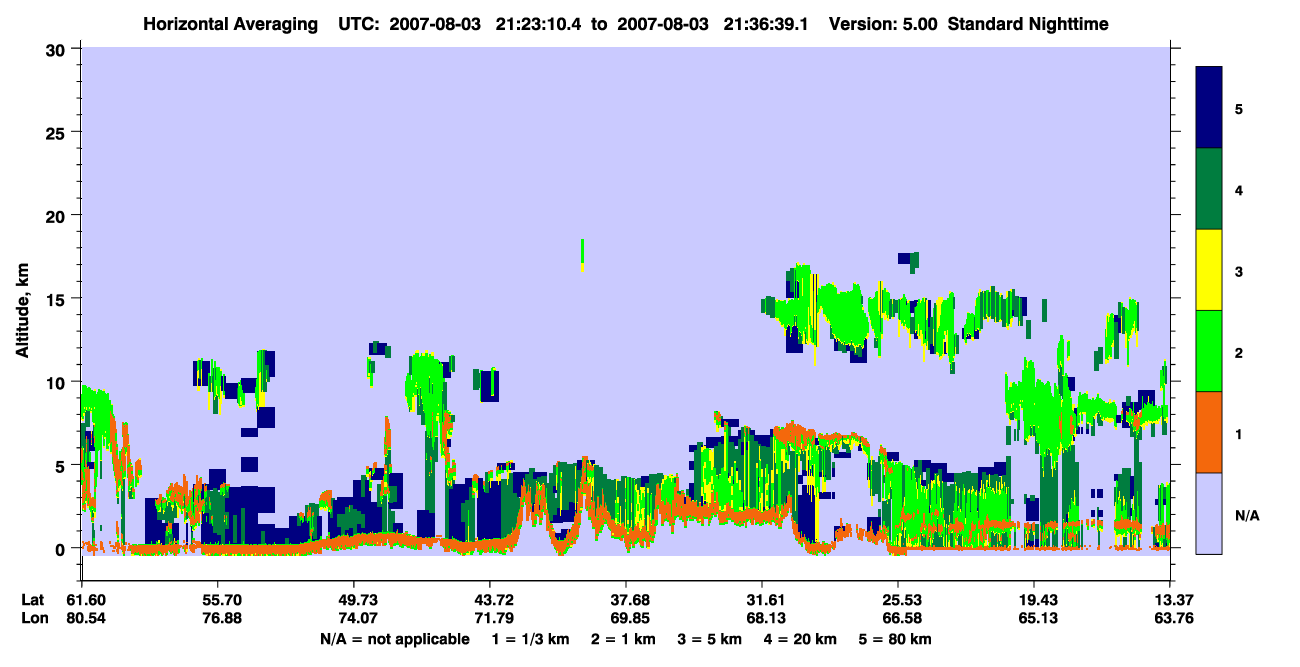Viewport: 1300px width, 667px height.
Task: Click colorbar label 2
Action: pos(1239,352)
